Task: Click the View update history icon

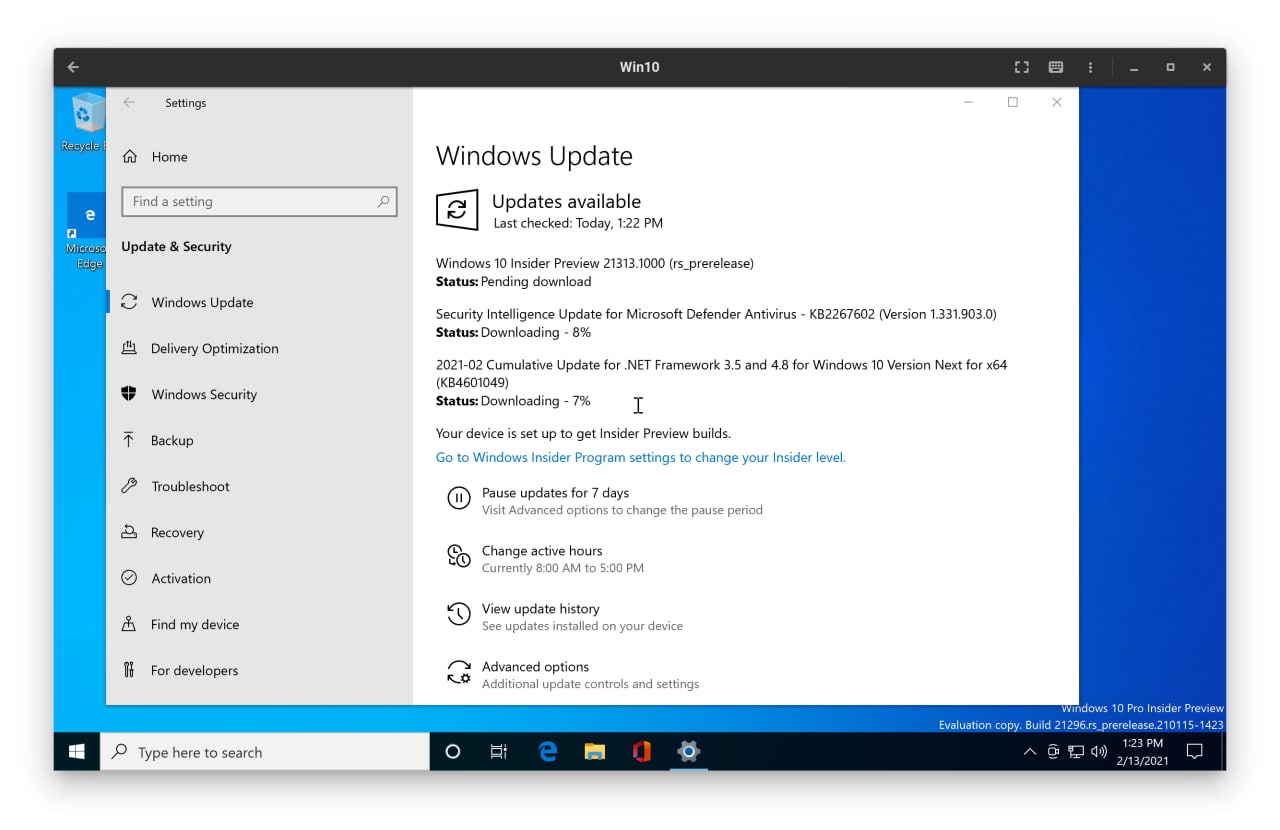Action: click(459, 614)
